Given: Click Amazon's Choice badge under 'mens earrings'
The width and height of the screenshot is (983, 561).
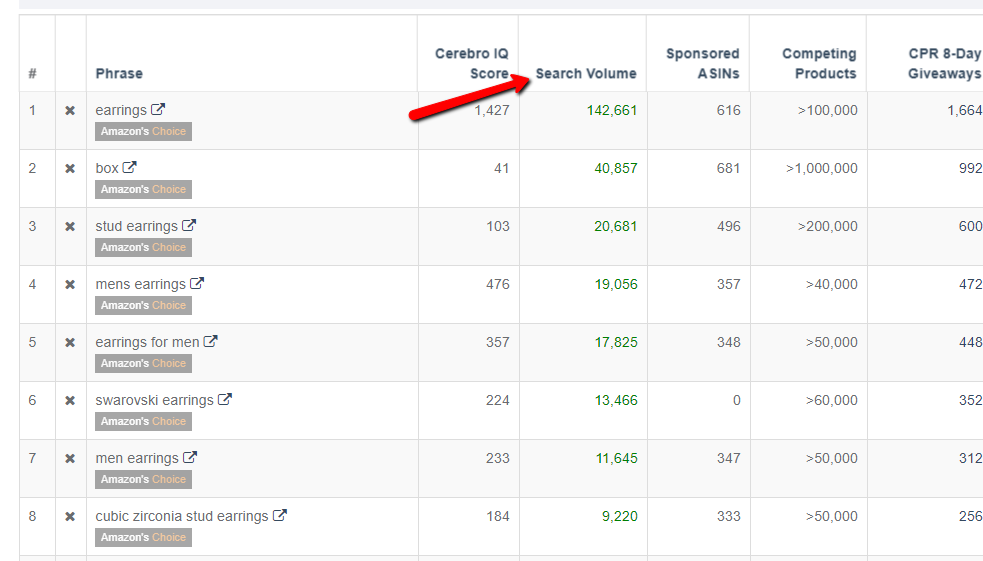Looking at the screenshot, I should coord(144,305).
